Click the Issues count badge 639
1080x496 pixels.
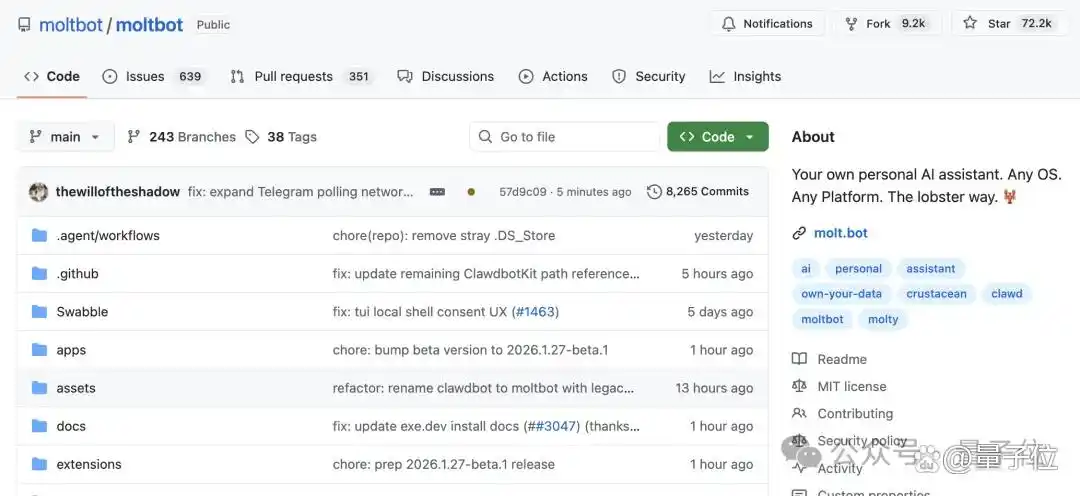coord(190,76)
